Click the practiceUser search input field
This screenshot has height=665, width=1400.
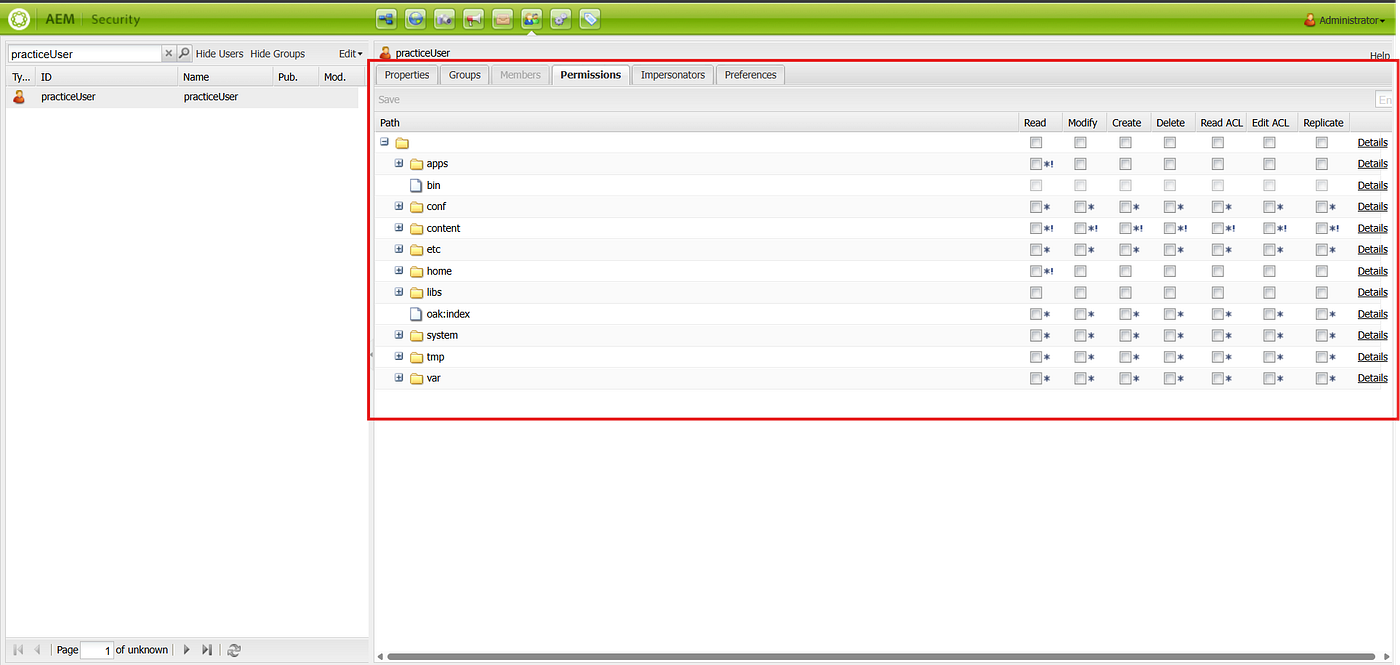84,54
